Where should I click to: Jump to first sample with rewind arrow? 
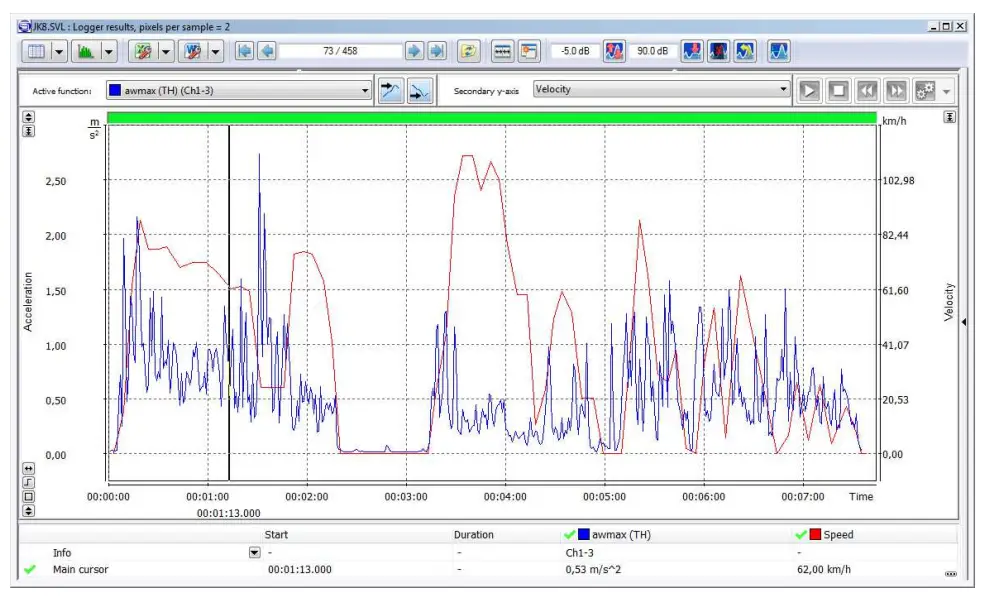click(x=244, y=51)
